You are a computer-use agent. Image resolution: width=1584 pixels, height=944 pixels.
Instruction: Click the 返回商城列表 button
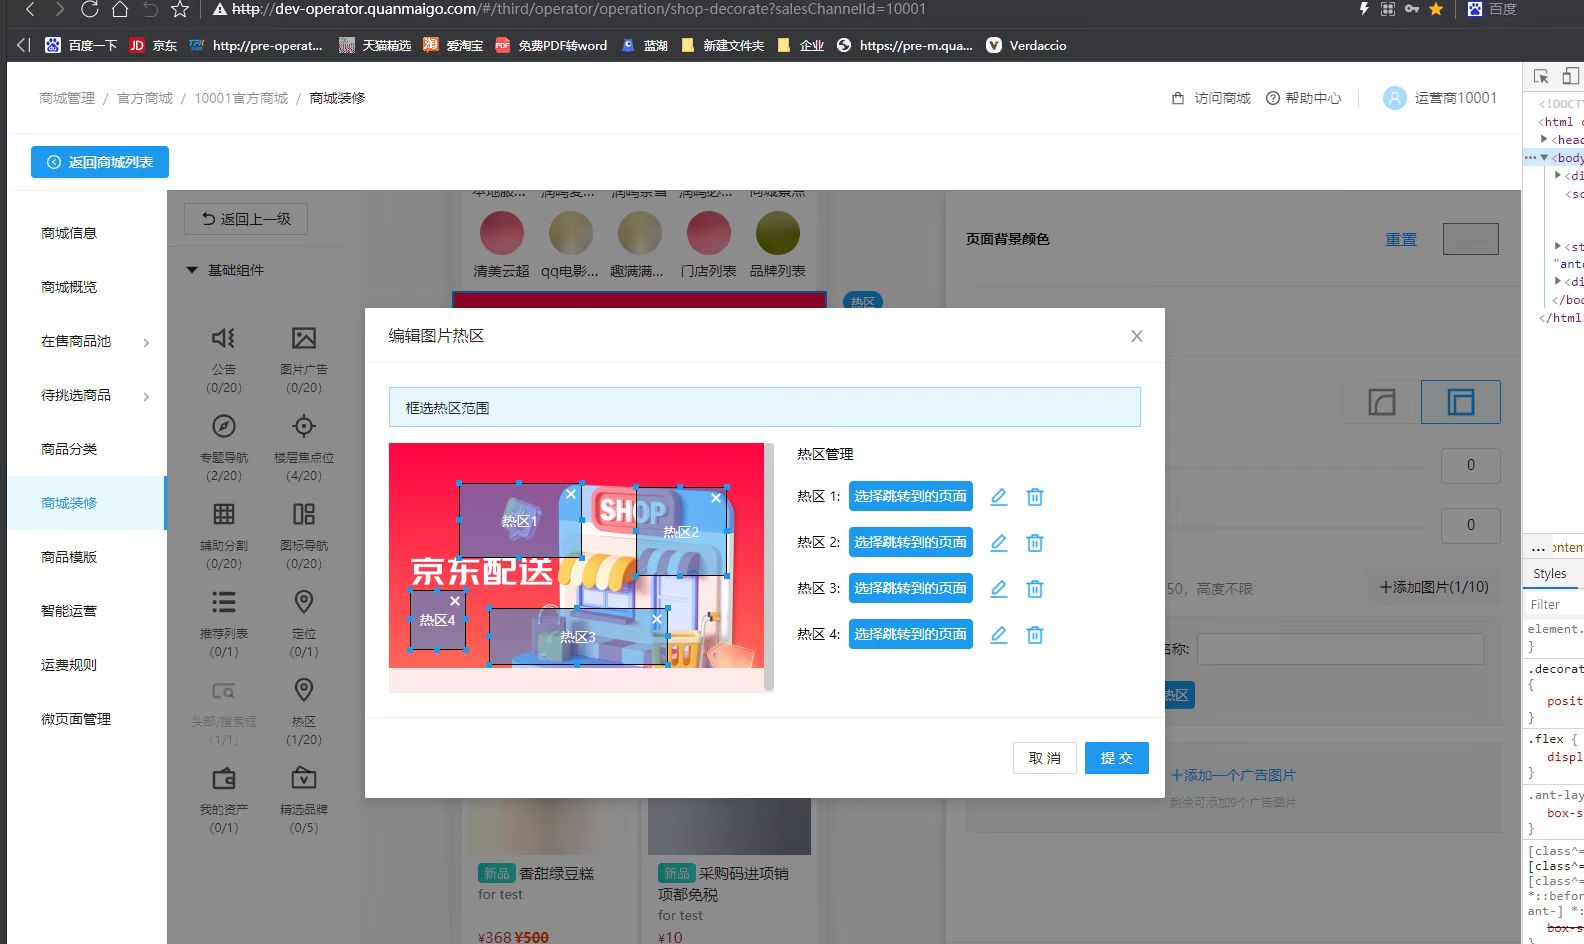pos(100,162)
